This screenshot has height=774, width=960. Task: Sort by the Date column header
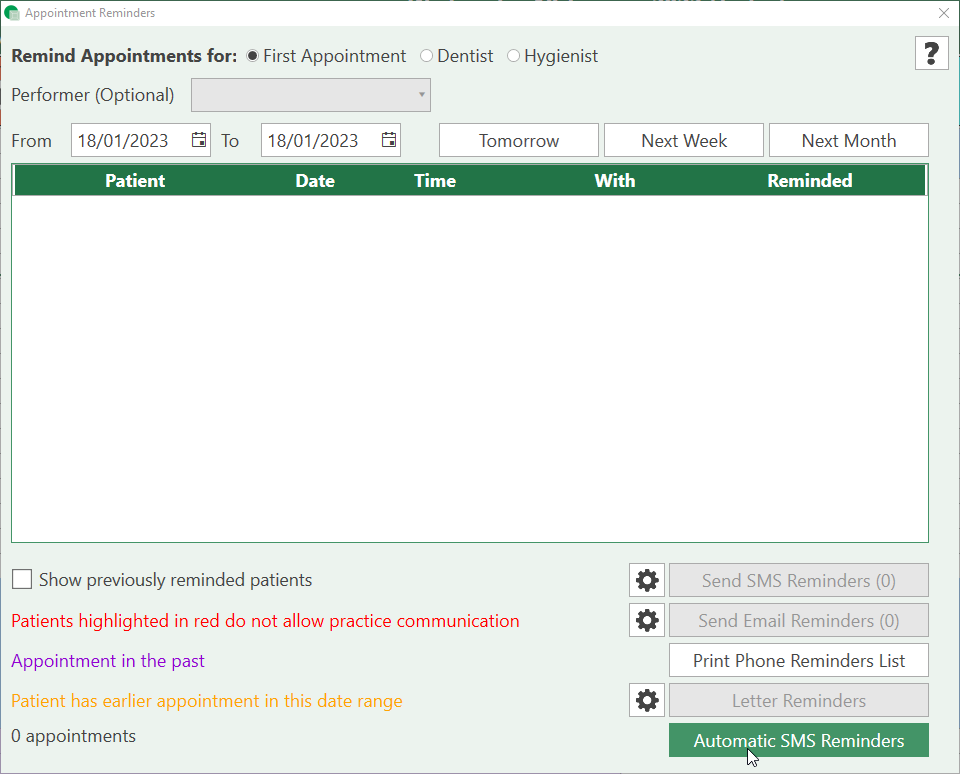coord(315,181)
